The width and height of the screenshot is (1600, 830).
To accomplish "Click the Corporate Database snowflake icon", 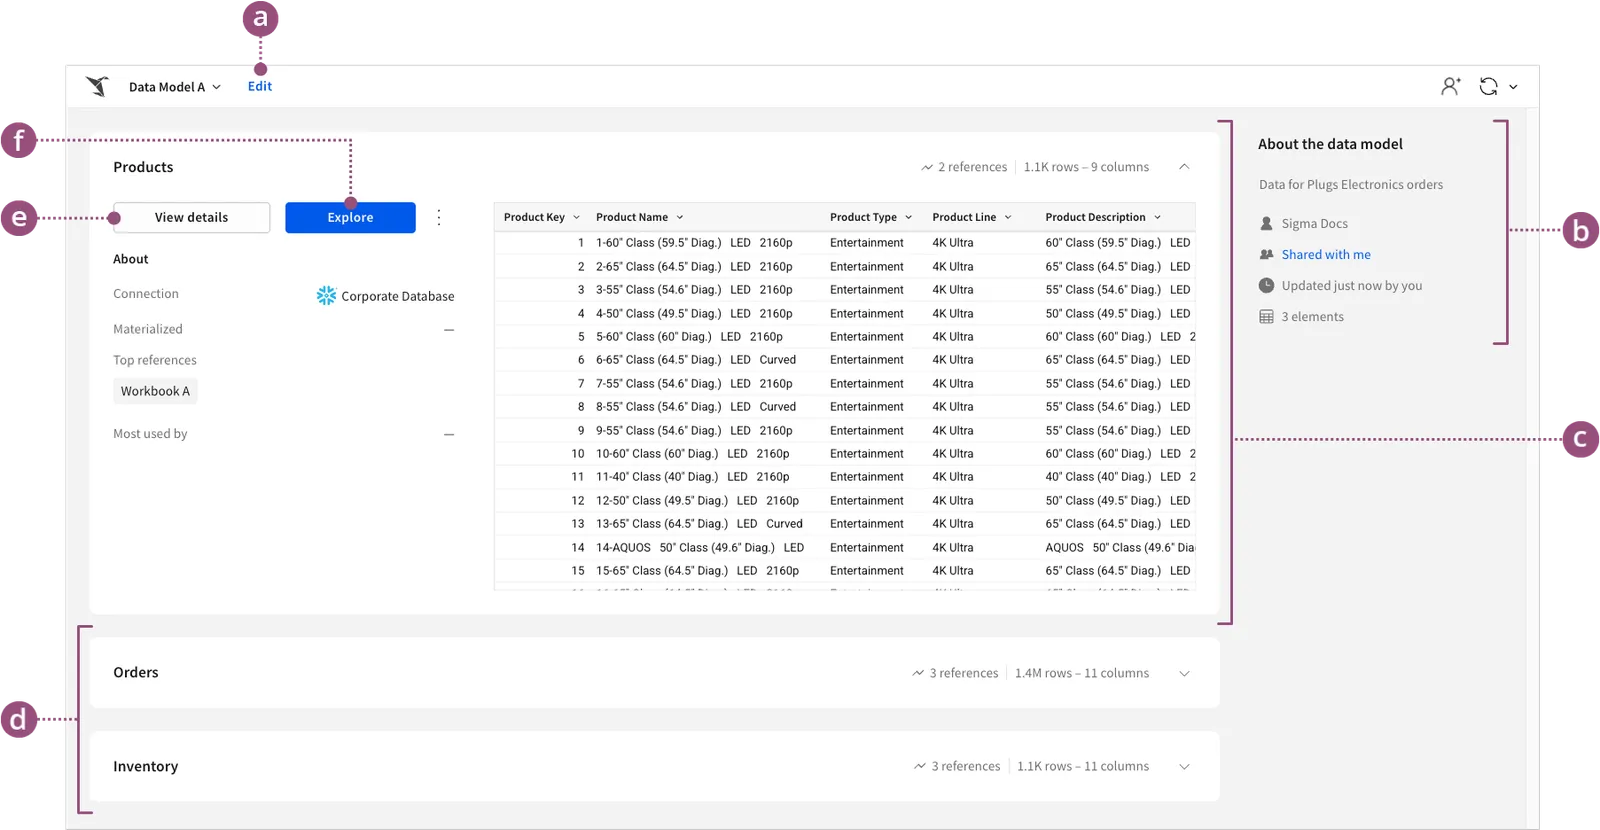I will tap(326, 295).
